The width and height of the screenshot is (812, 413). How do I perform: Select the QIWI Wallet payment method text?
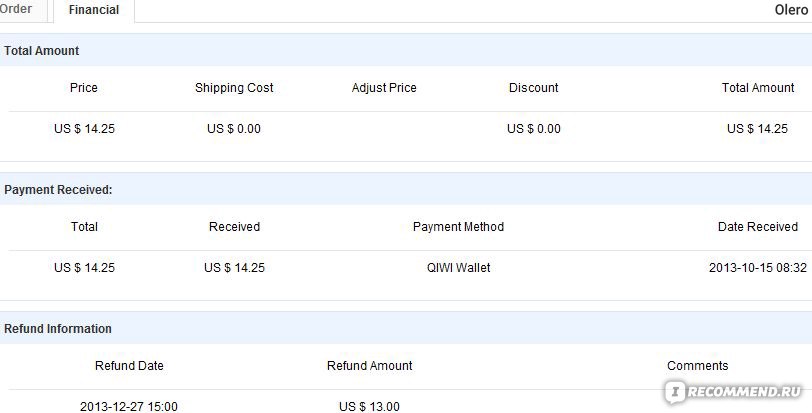(x=458, y=268)
